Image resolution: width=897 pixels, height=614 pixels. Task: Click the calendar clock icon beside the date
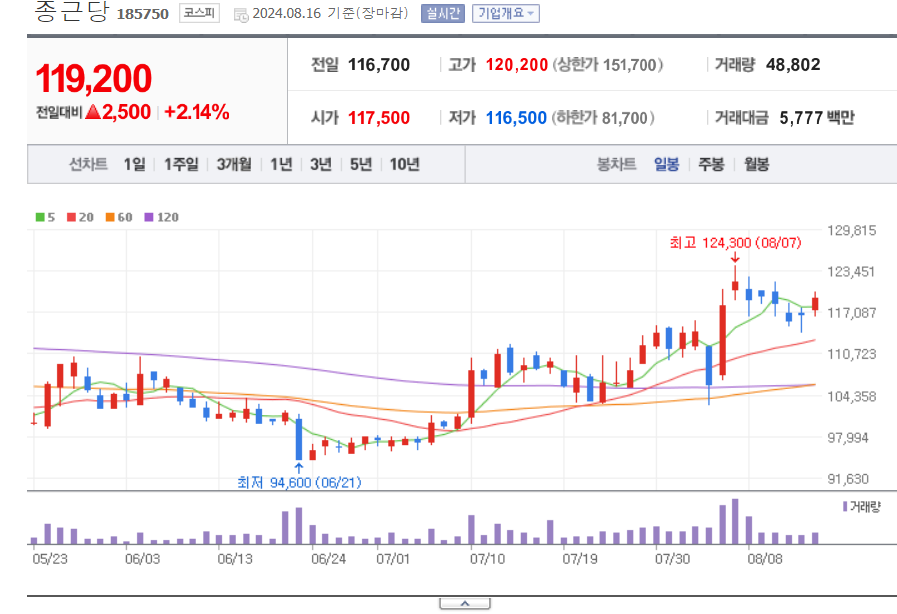pos(241,15)
